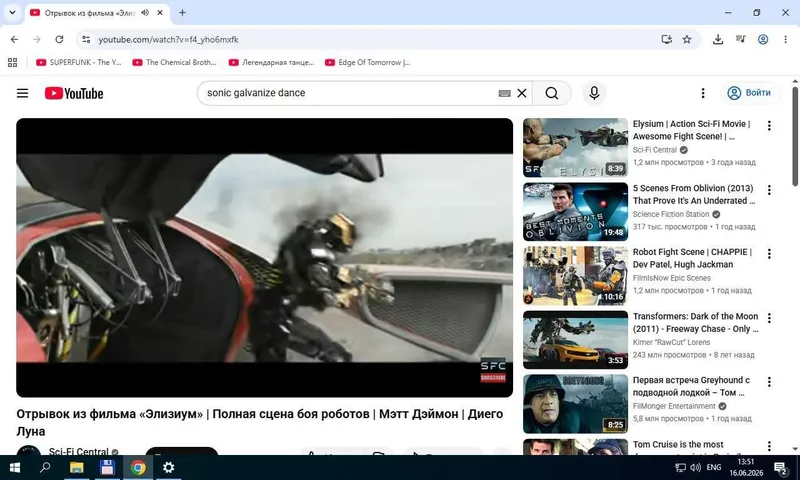Open File Explorer from taskbar
The image size is (800, 480).
tap(77, 467)
